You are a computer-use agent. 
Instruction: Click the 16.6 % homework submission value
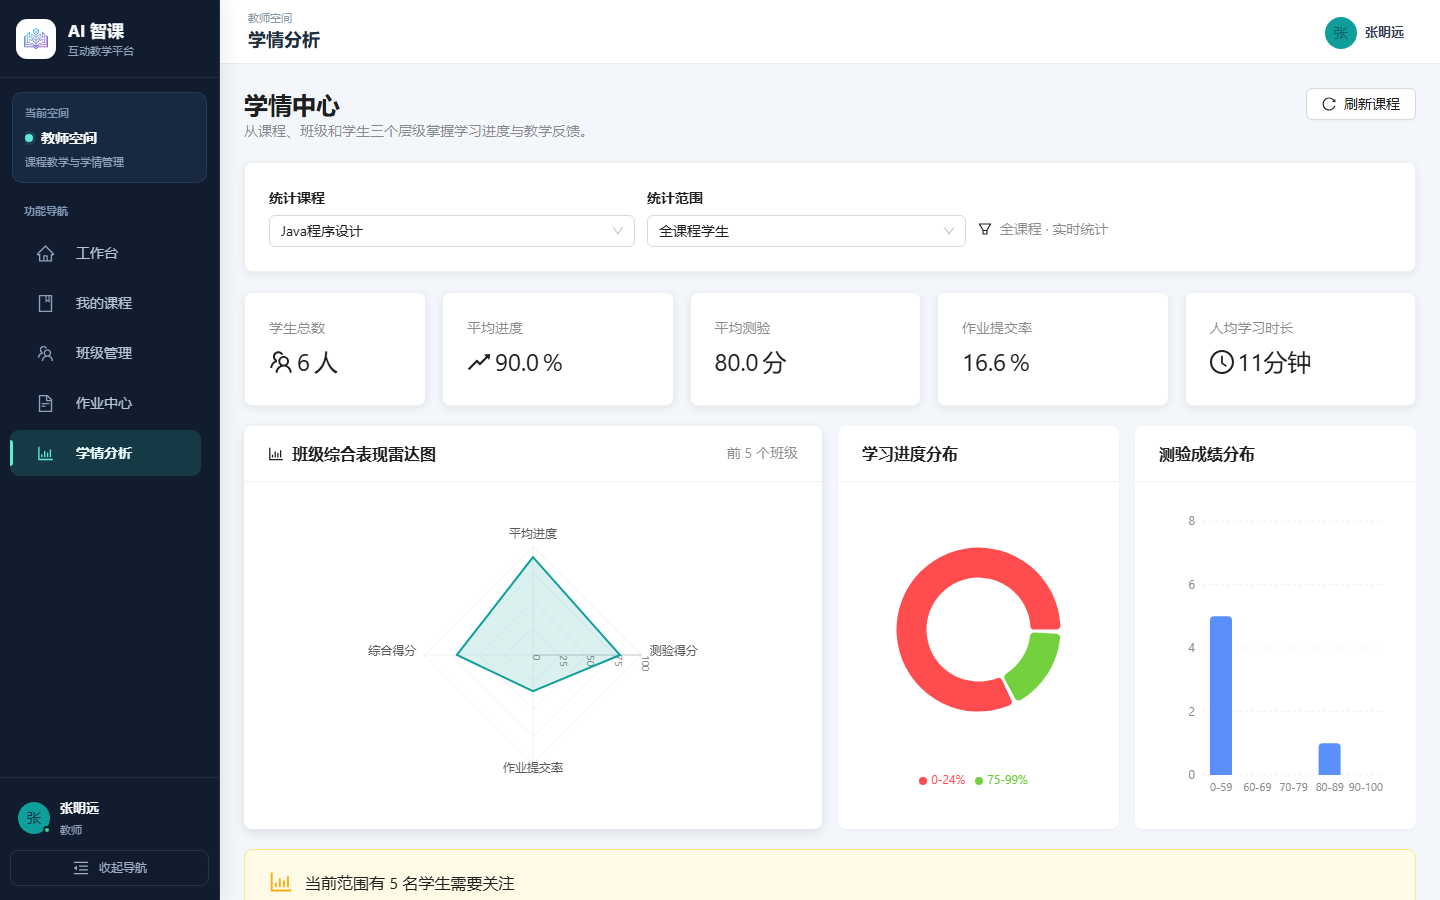pyautogui.click(x=996, y=363)
